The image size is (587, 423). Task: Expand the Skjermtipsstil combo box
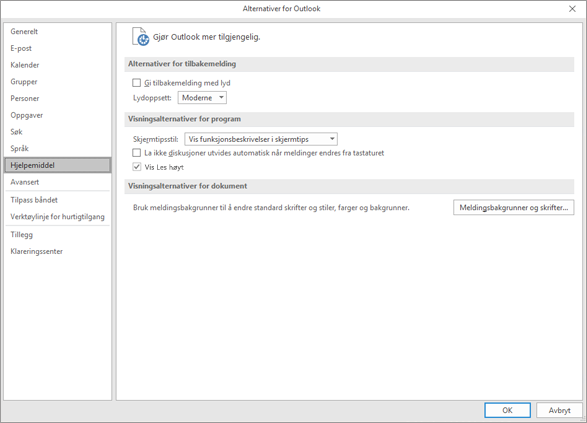point(261,139)
